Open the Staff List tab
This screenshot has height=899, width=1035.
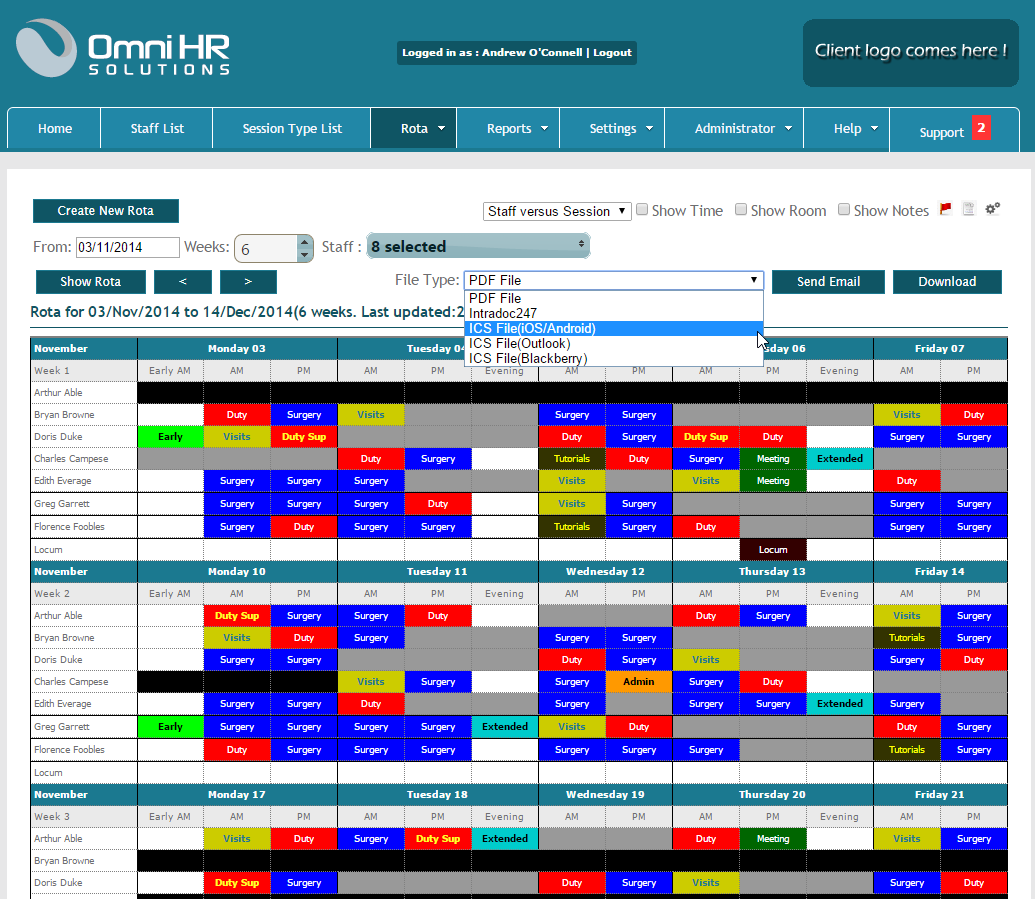pyautogui.click(x=157, y=129)
